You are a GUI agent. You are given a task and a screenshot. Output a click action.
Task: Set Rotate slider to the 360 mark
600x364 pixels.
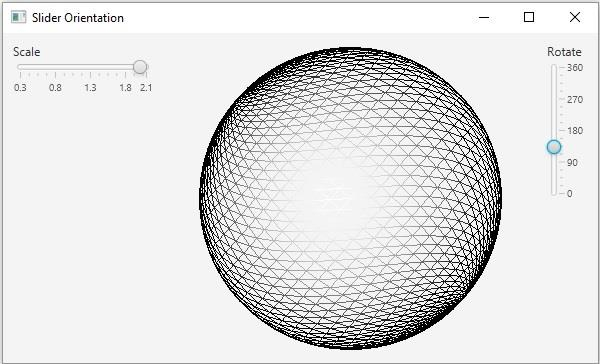pos(554,68)
